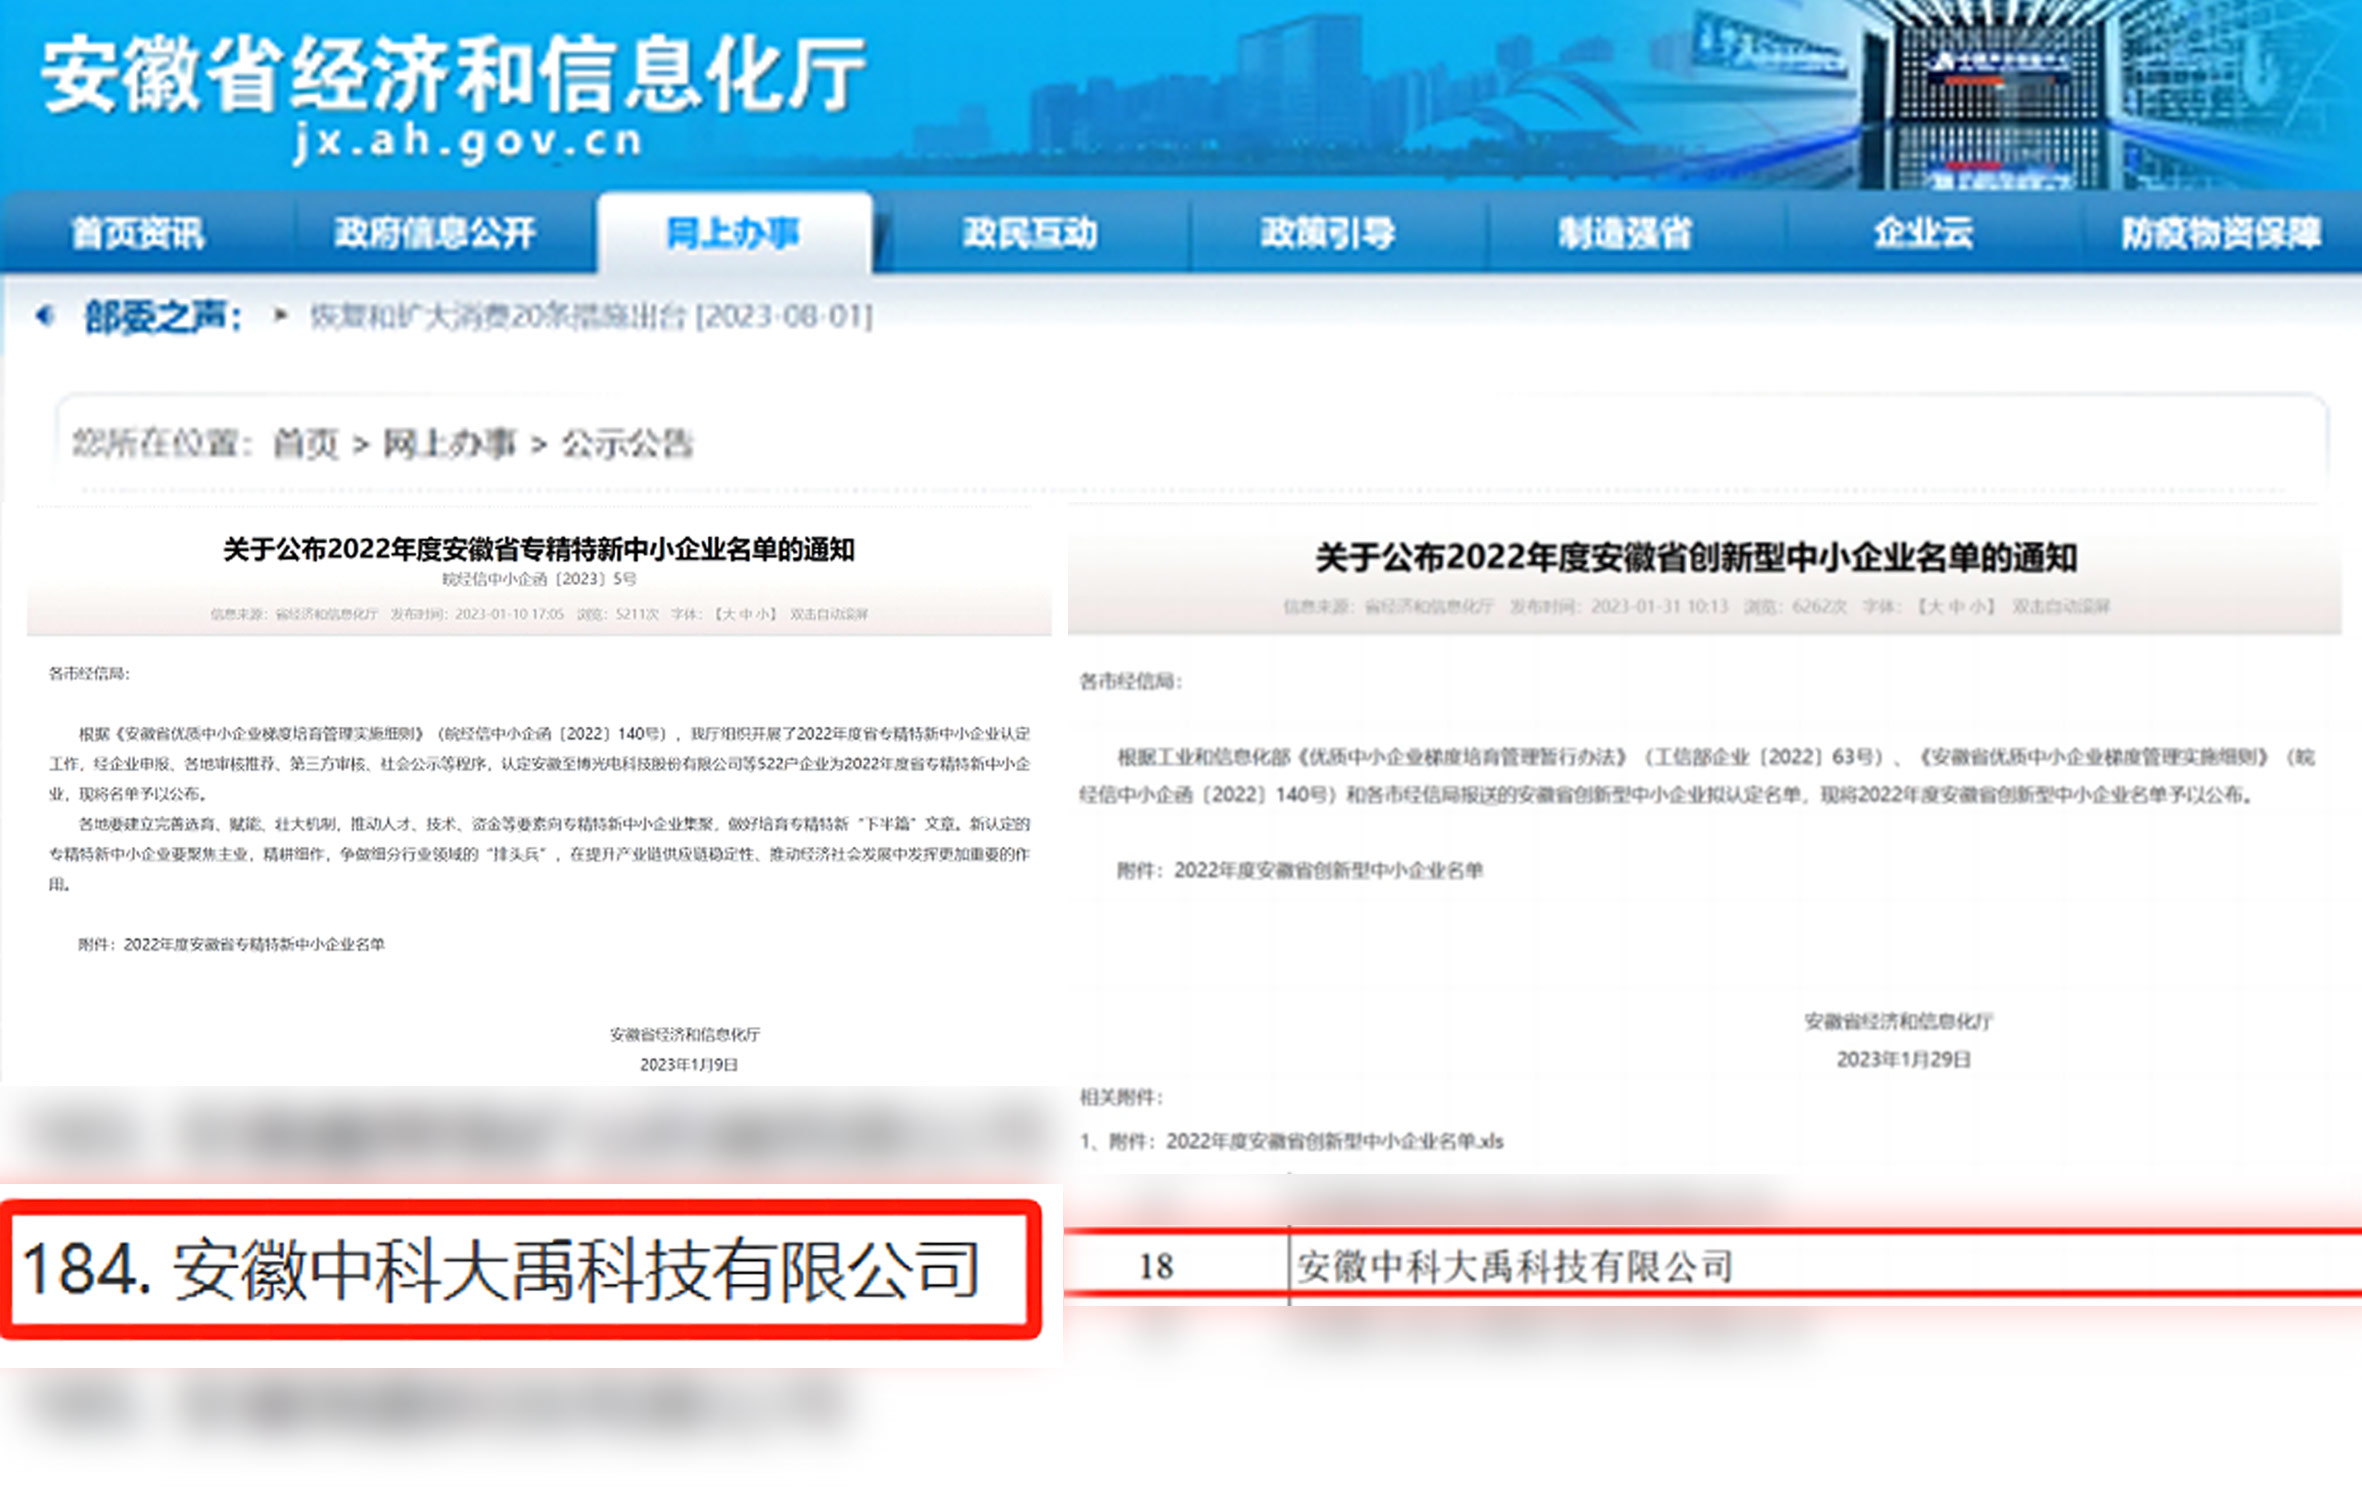Go to the 政民互动 tab
Viewport: 2362px width, 1498px height.
pos(1030,234)
